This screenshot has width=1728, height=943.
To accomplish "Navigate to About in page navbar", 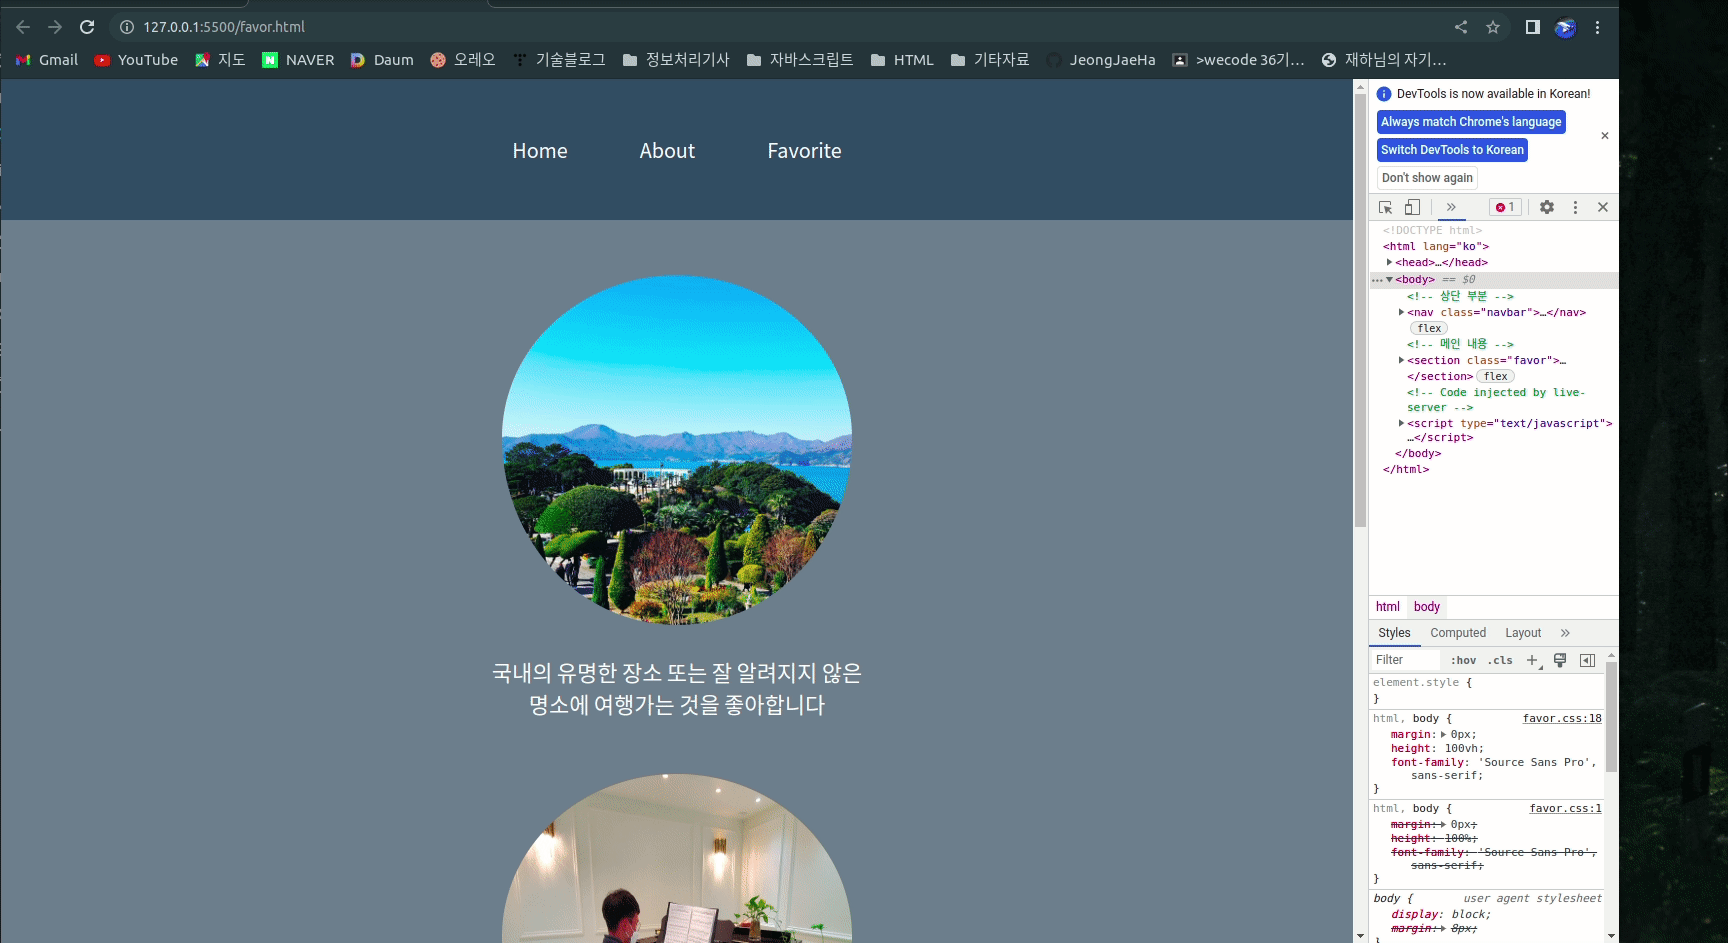I will 667,151.
